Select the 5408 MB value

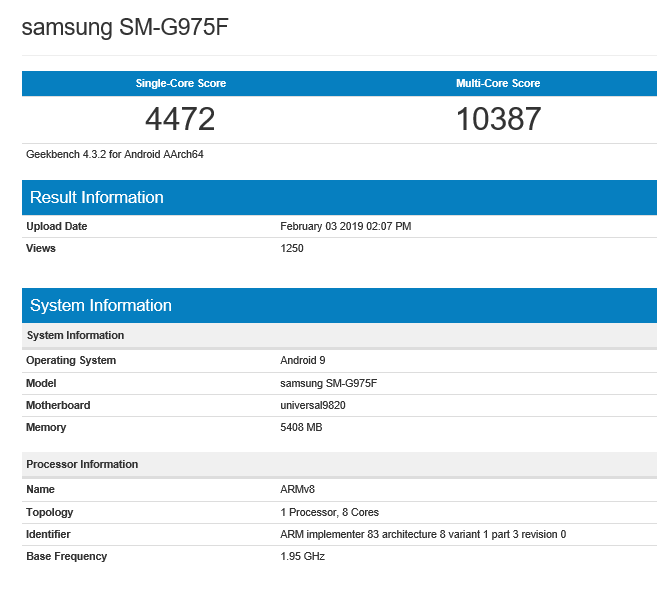pos(301,427)
